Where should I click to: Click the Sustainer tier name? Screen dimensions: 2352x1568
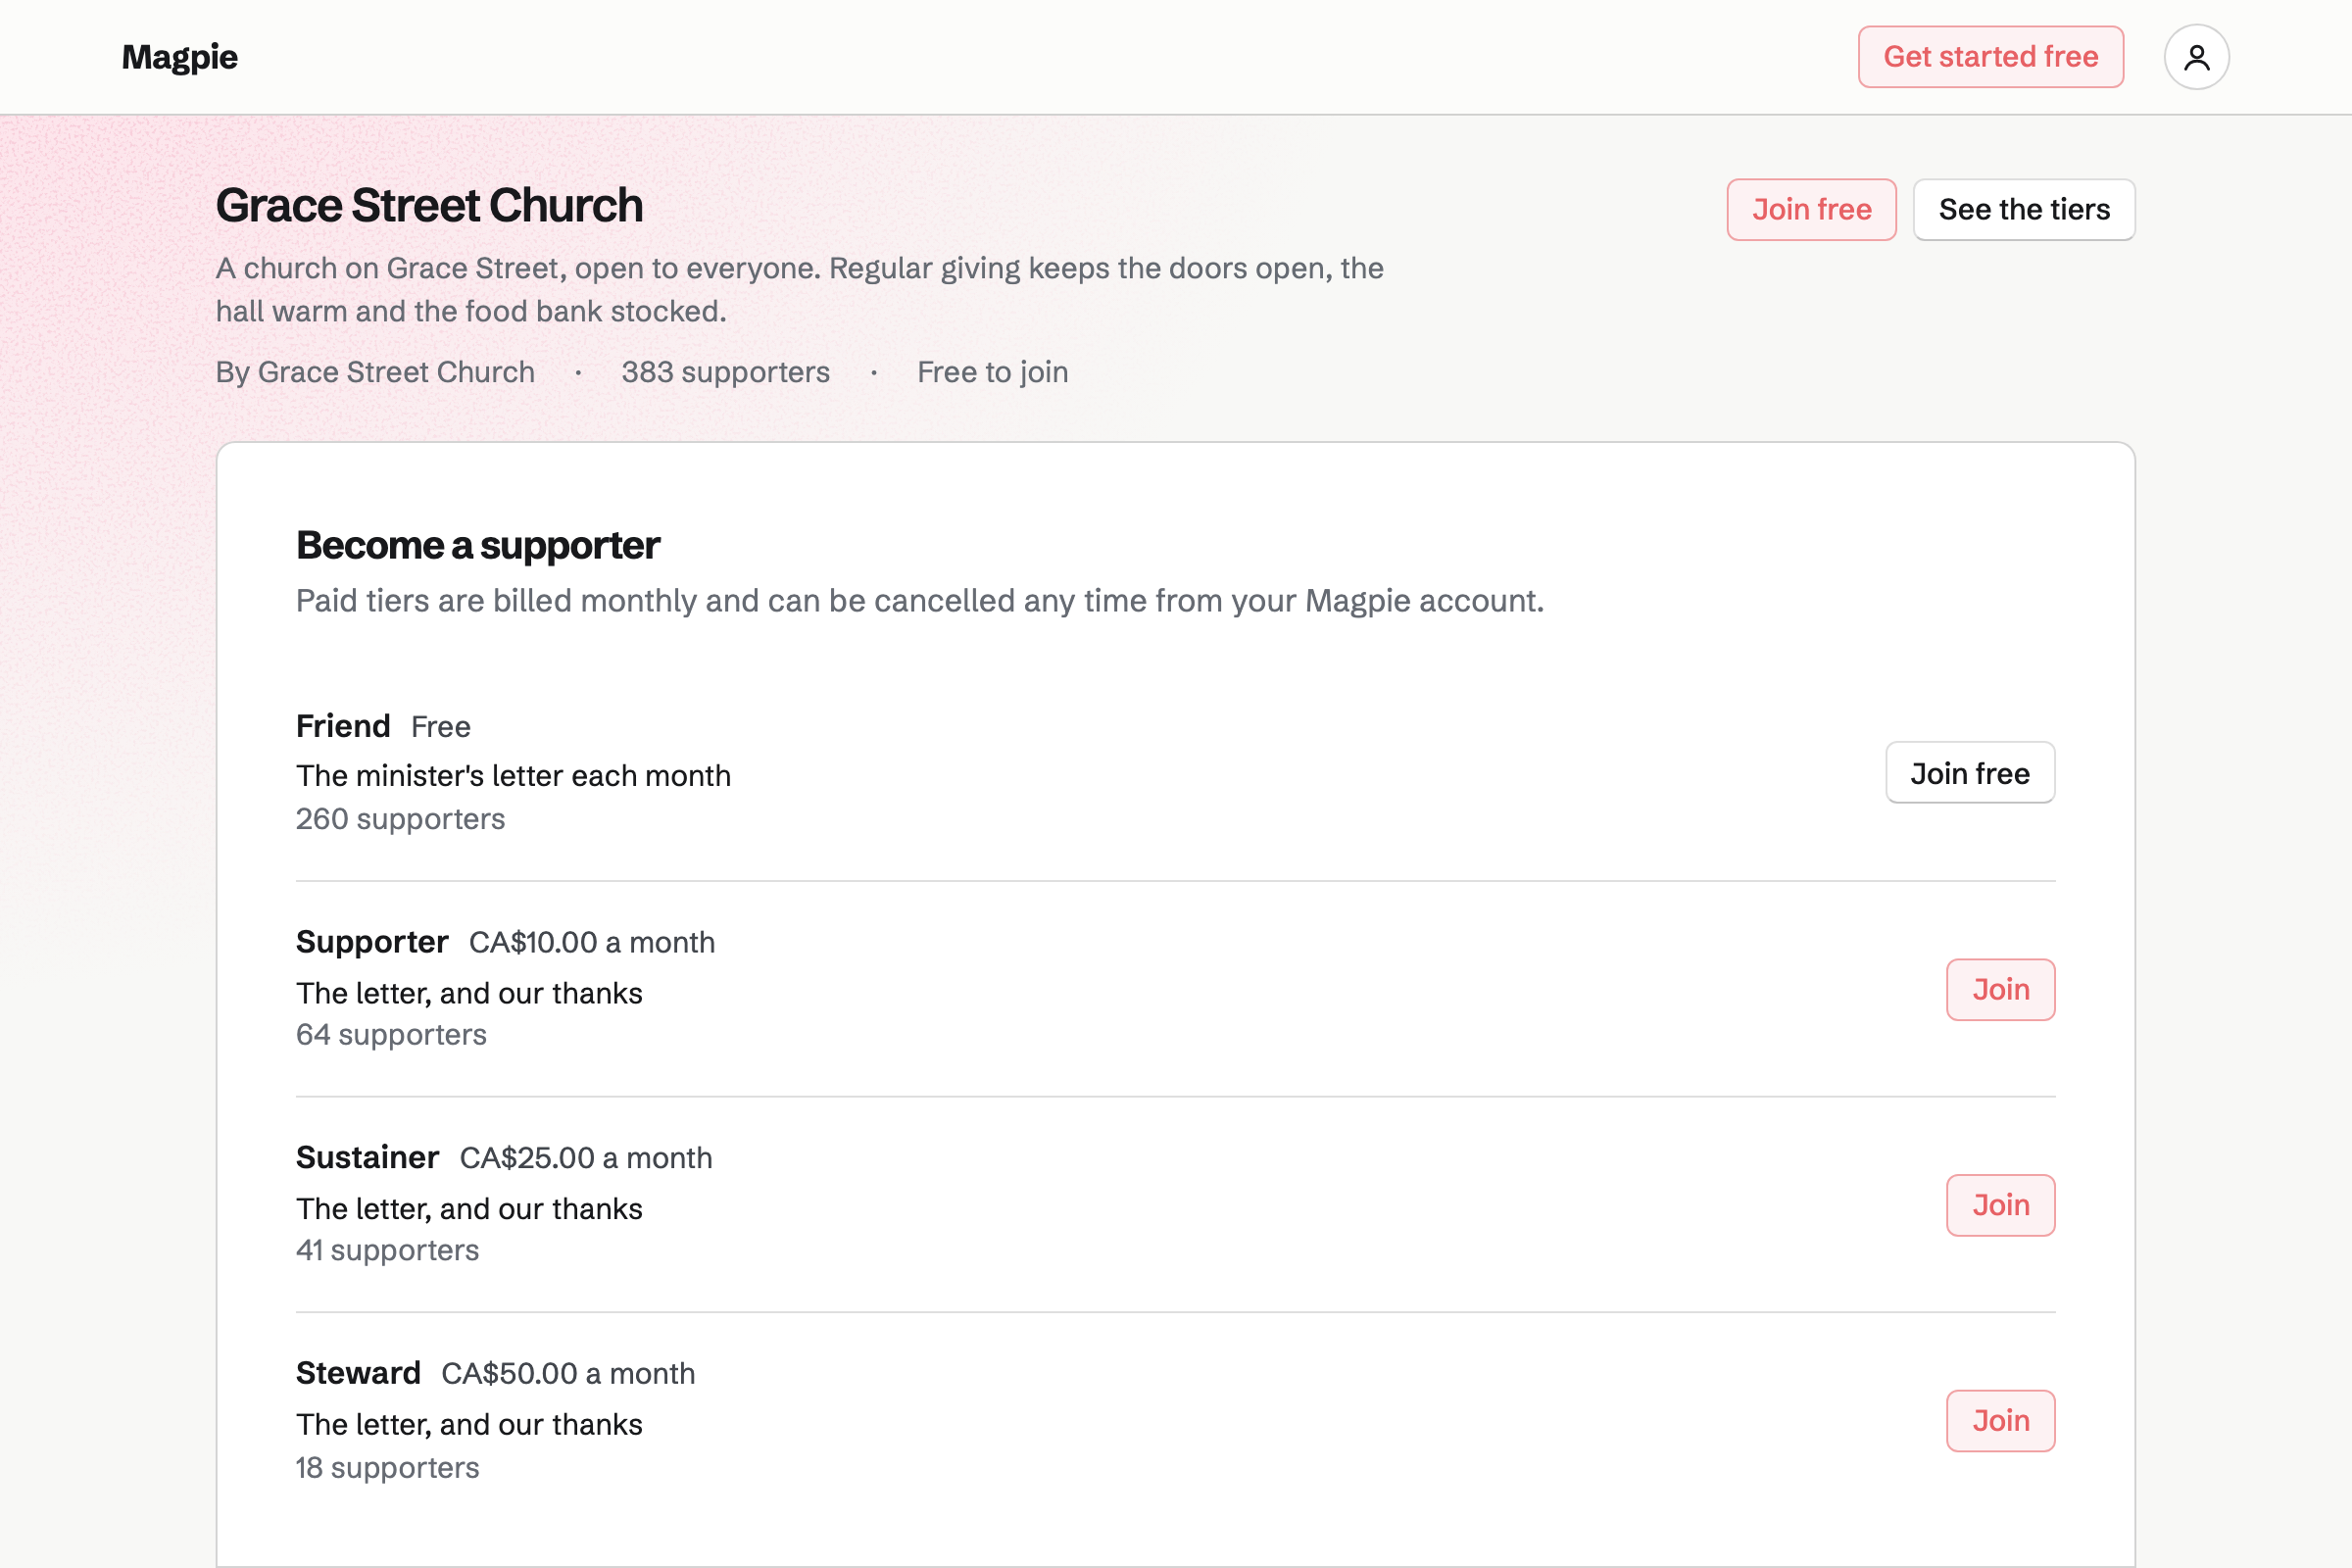367,1157
